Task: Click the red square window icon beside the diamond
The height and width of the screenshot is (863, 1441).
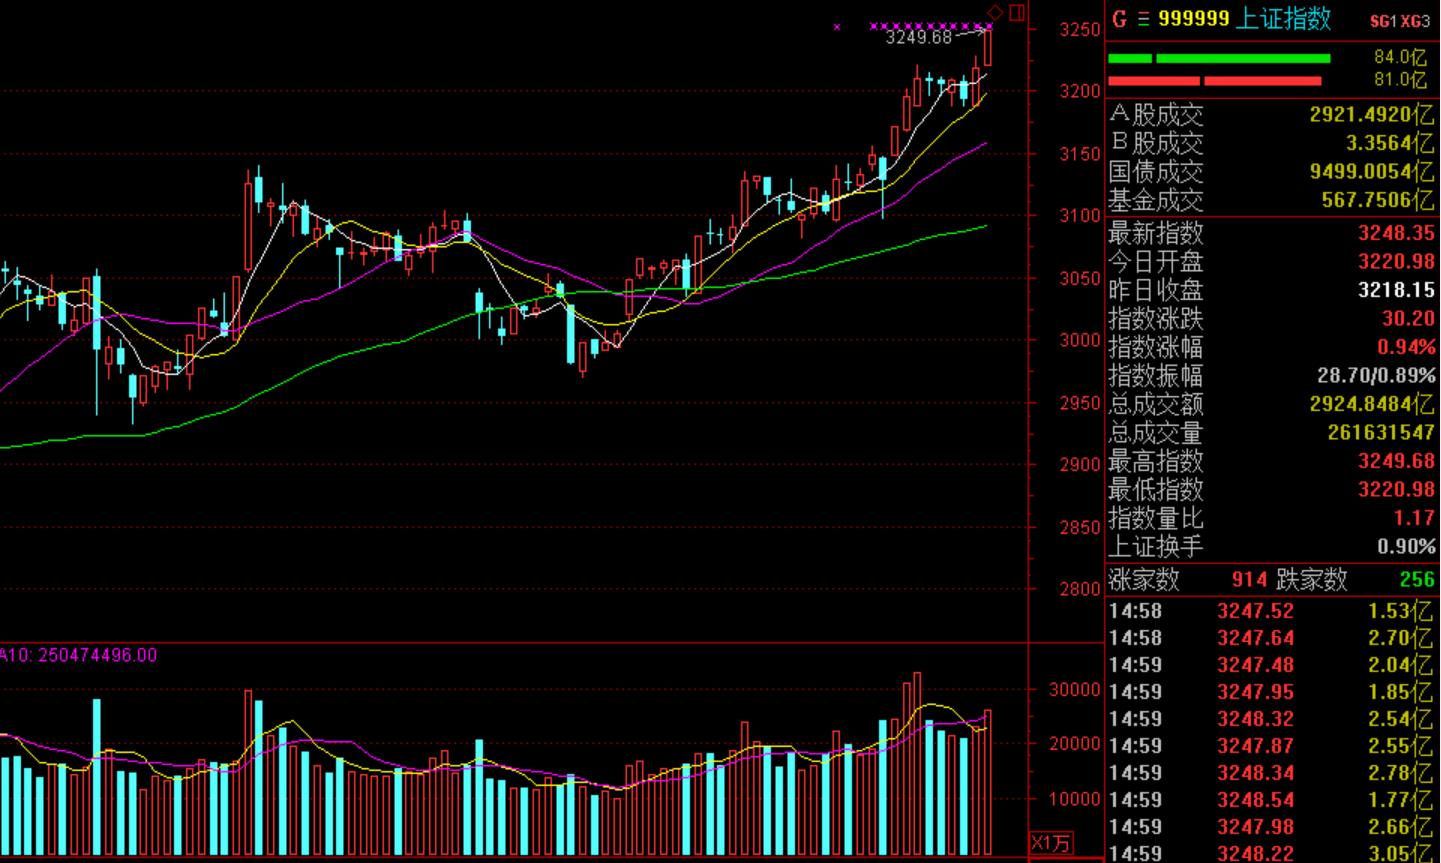Action: pos(1017,12)
